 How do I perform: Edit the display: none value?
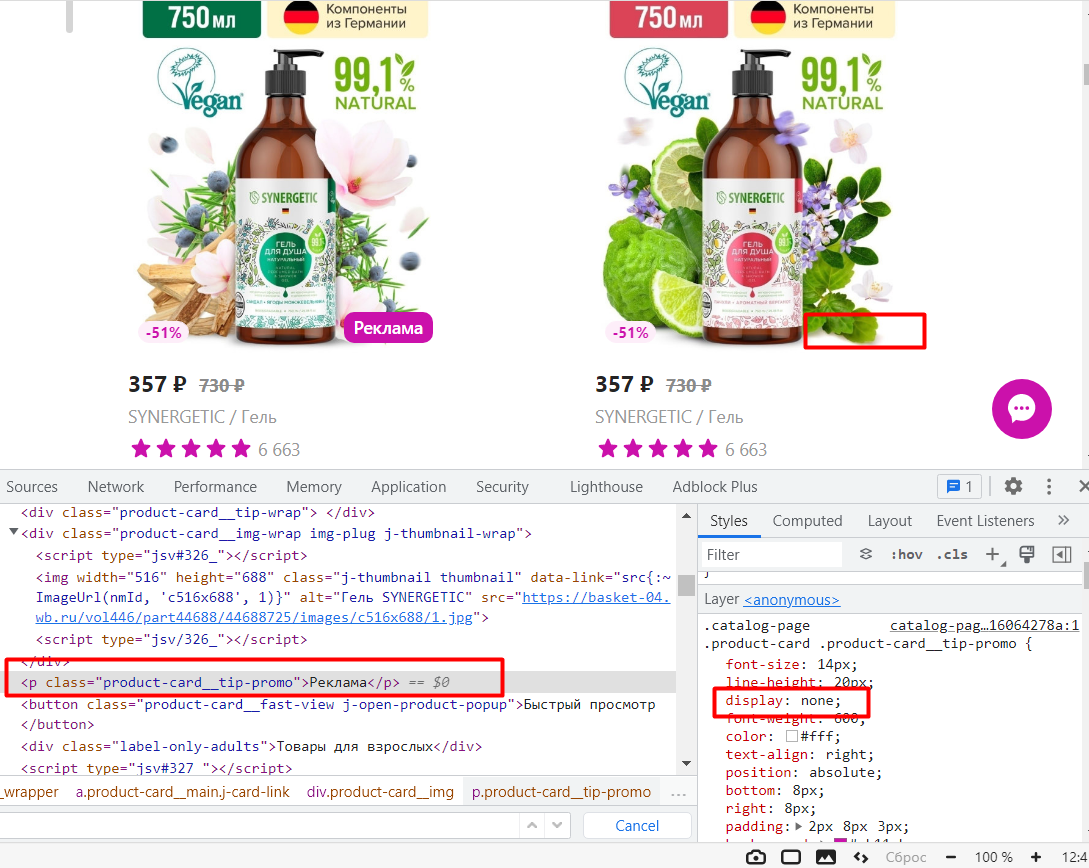coord(817,701)
